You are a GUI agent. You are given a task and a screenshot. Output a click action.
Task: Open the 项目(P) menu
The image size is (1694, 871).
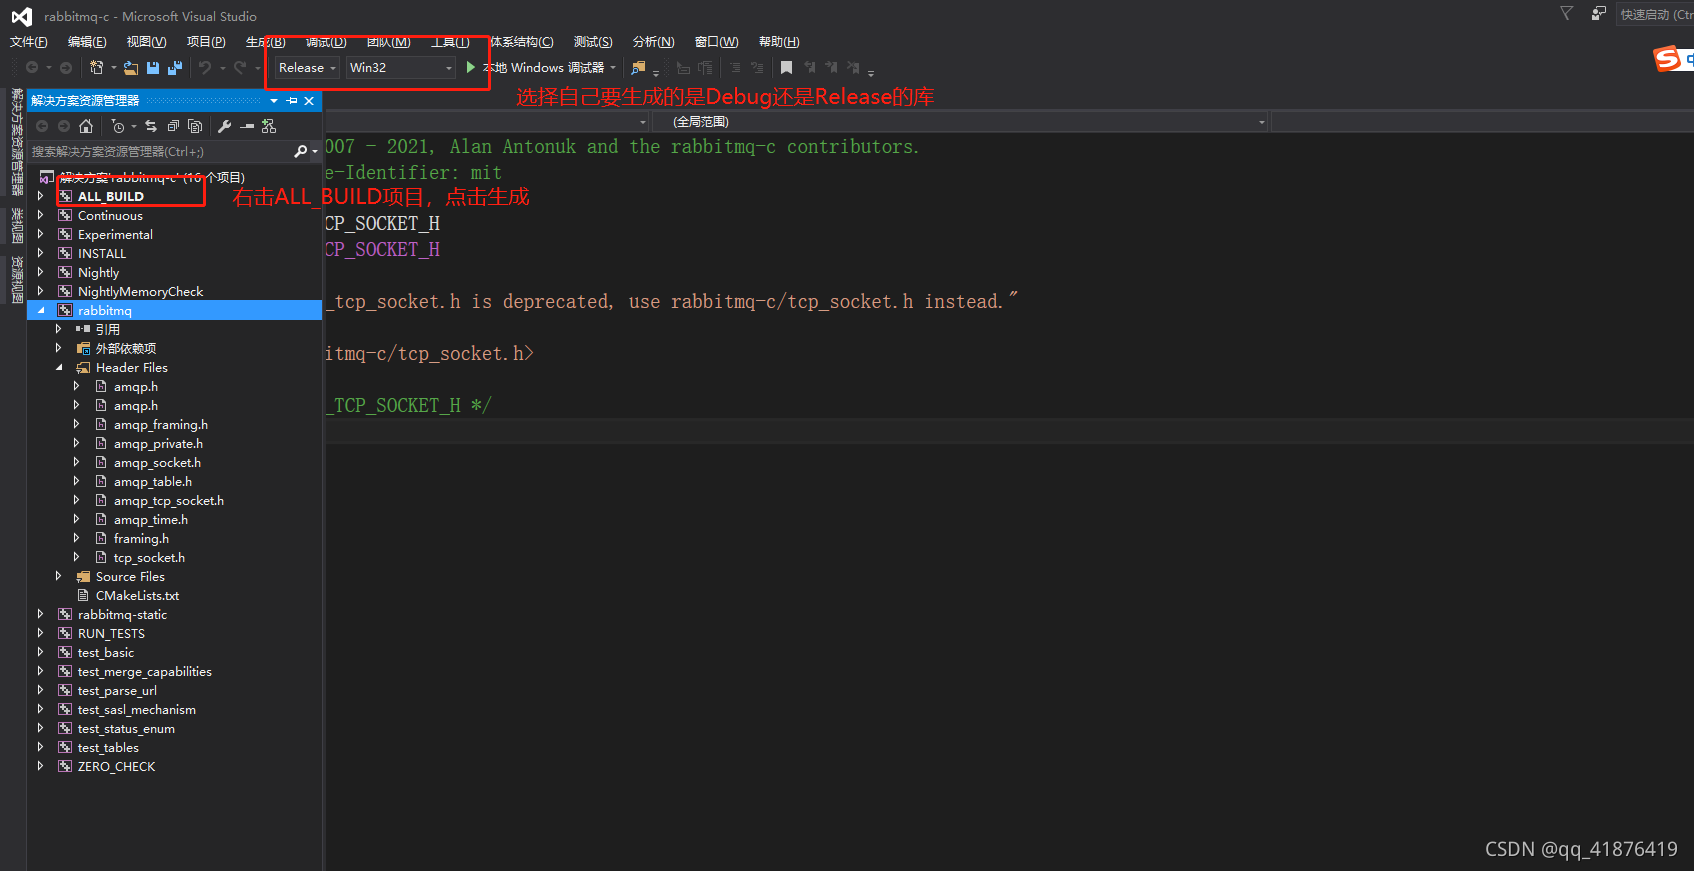coord(206,41)
